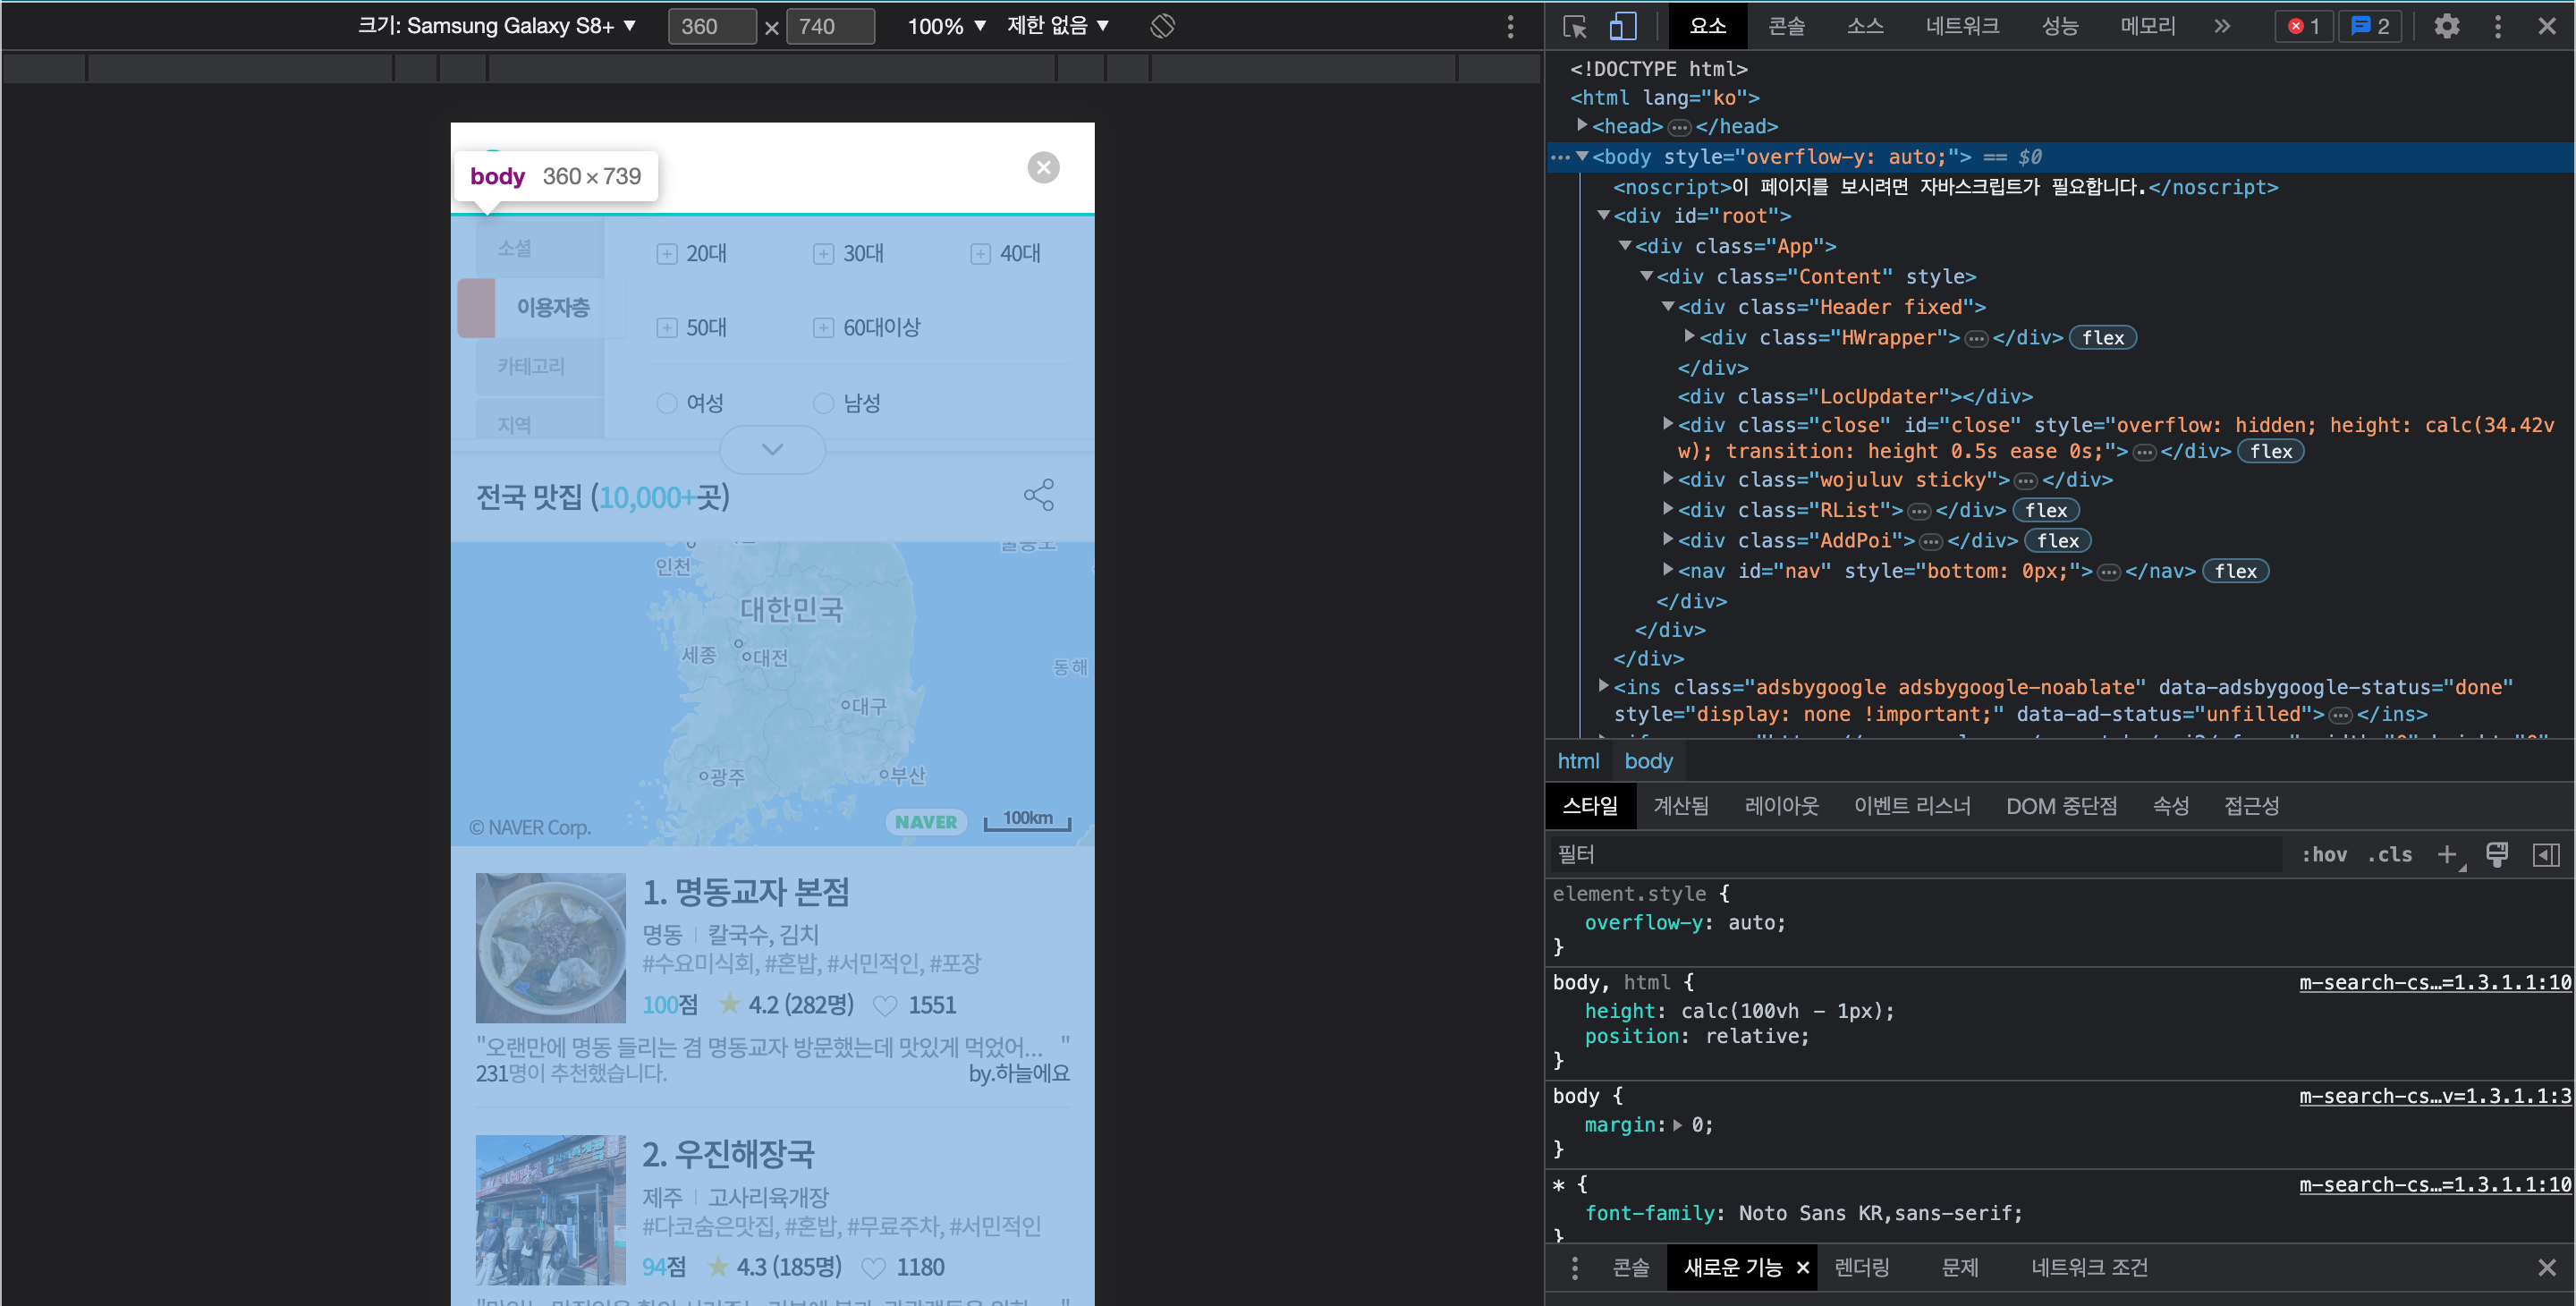The width and height of the screenshot is (2576, 1306).
Task: Open the 계산됨 styles tab
Action: tap(1680, 806)
